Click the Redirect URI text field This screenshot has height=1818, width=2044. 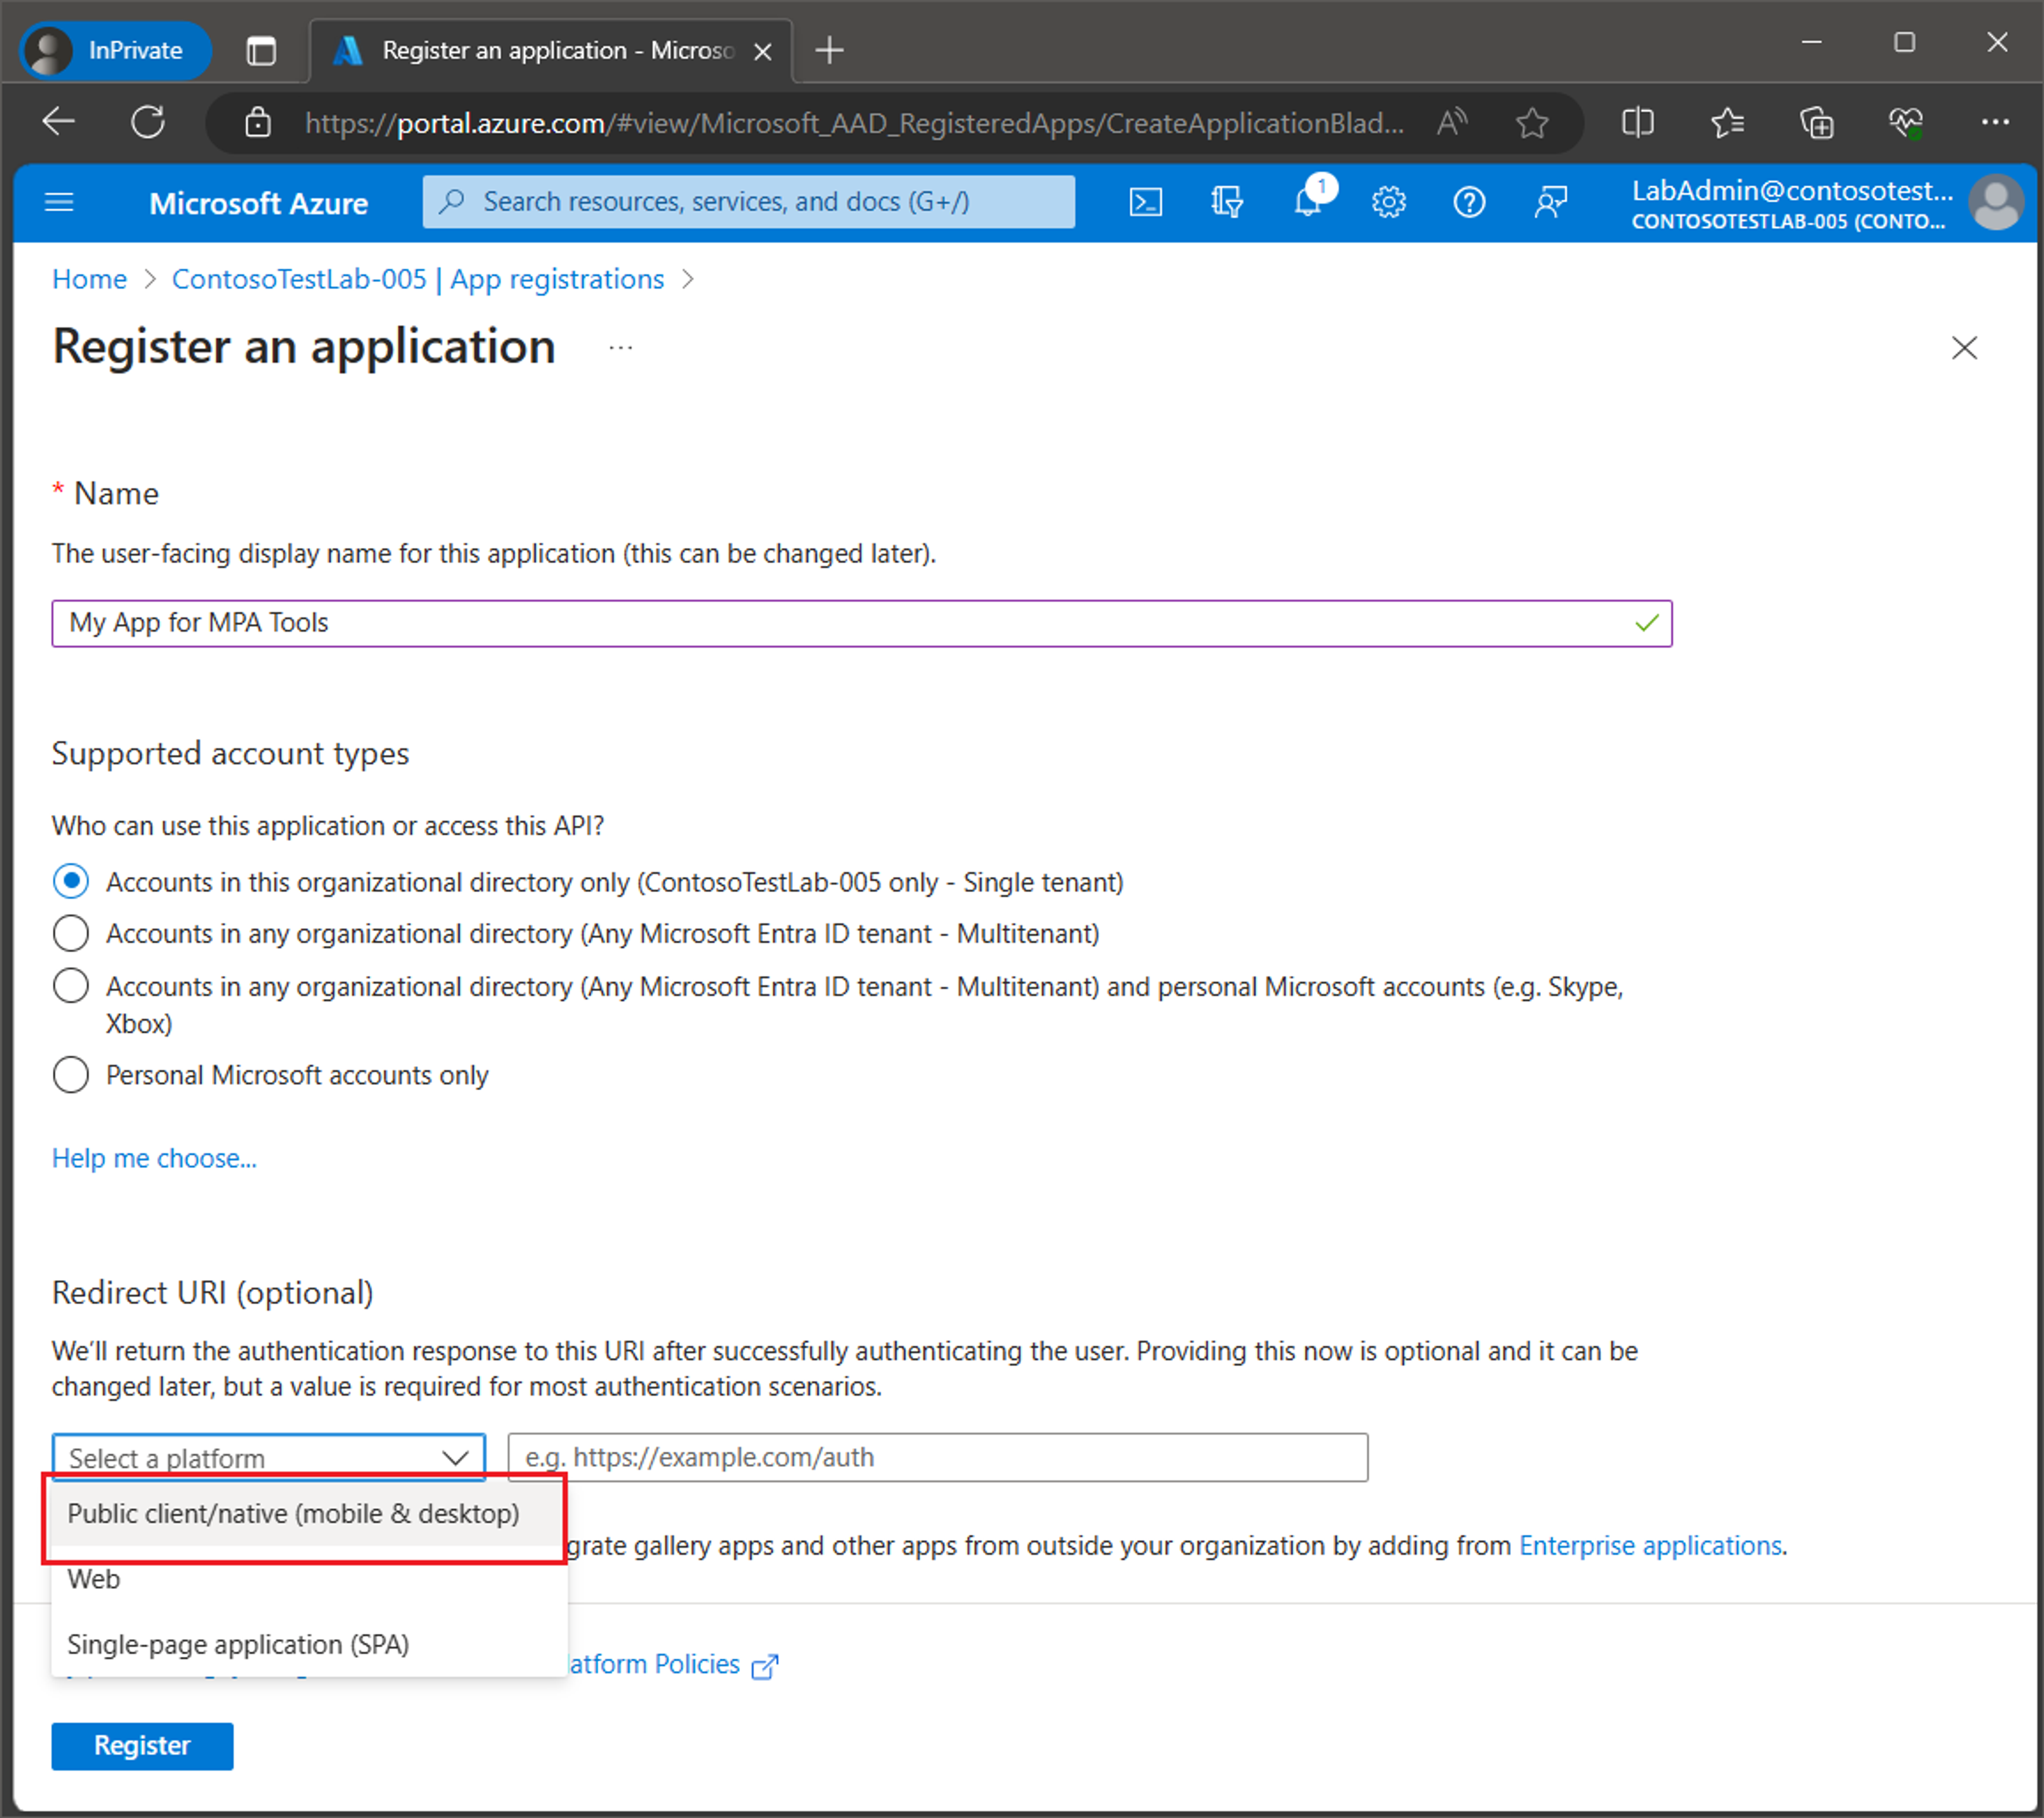point(937,1457)
